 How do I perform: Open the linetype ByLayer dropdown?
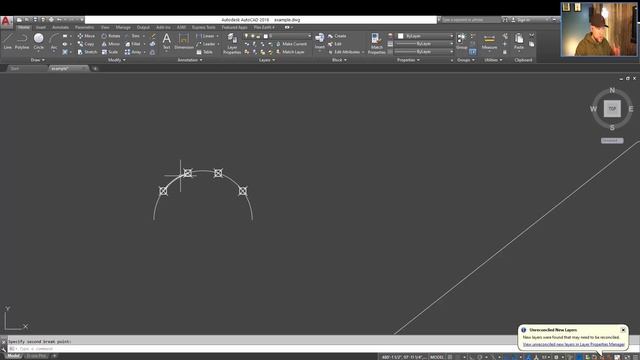(x=424, y=52)
